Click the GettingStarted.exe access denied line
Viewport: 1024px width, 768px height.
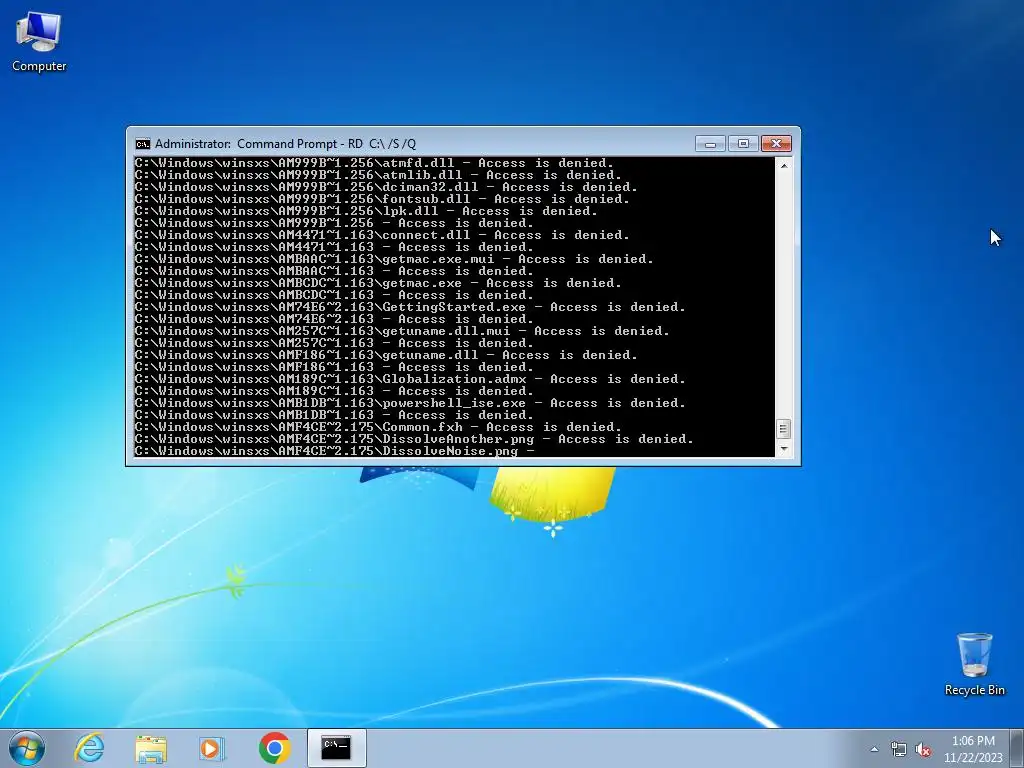[410, 307]
